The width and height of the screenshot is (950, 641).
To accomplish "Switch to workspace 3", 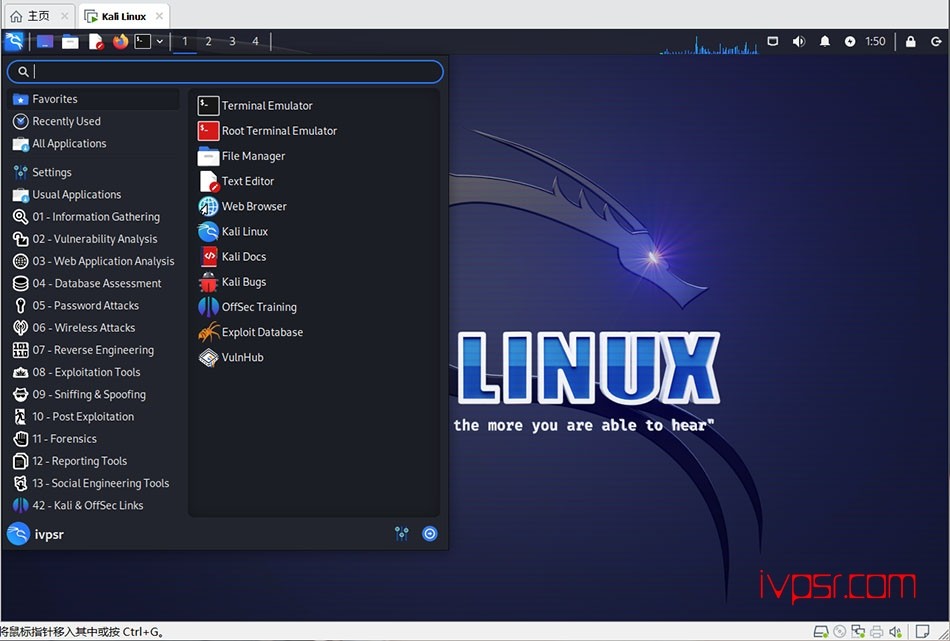I will coord(232,41).
